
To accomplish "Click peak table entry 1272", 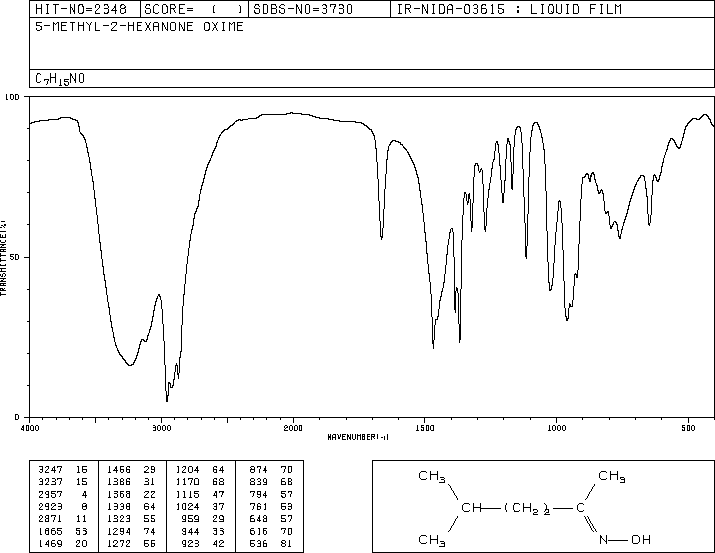I will (119, 543).
